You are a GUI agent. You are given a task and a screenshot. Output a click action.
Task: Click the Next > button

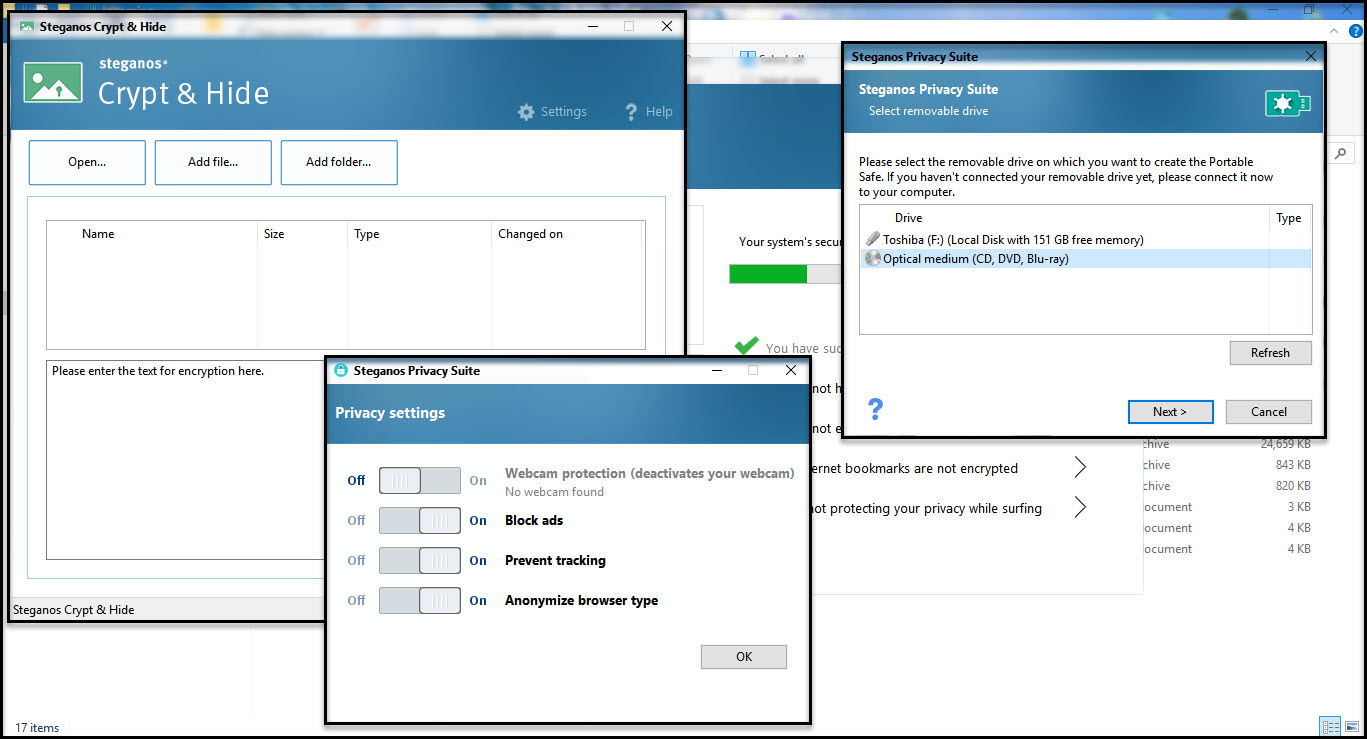1170,411
